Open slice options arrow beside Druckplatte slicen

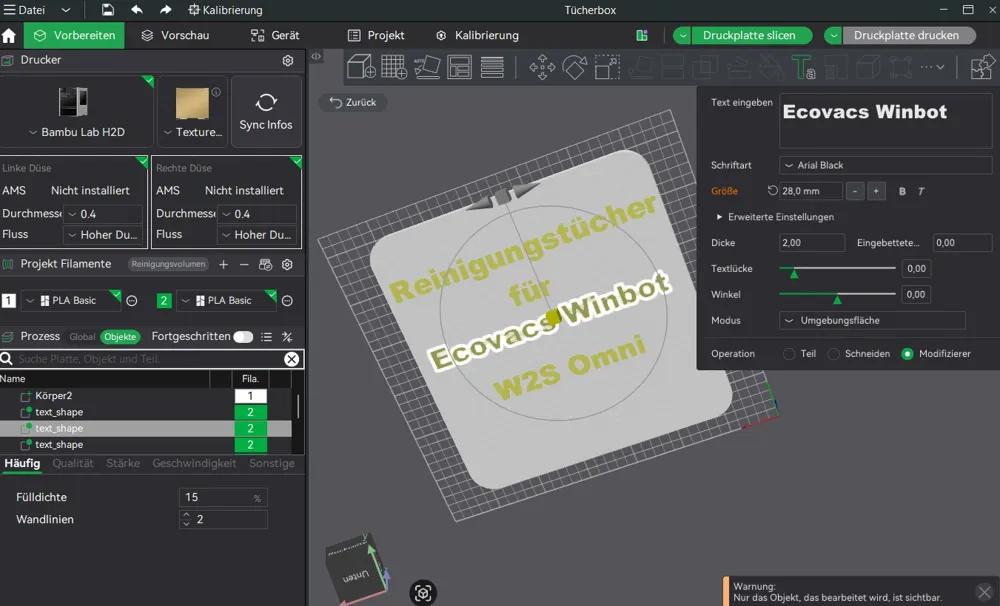(682, 36)
